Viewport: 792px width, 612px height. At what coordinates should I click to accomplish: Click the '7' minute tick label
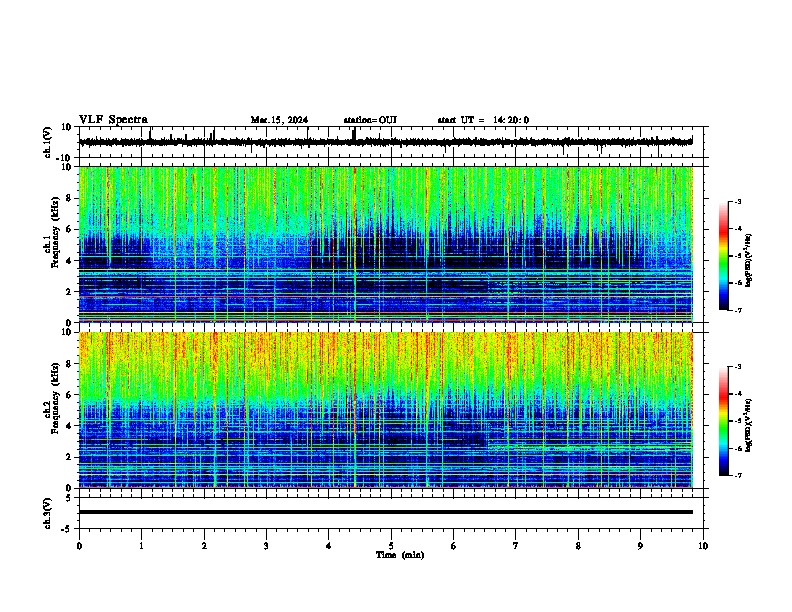[x=516, y=546]
